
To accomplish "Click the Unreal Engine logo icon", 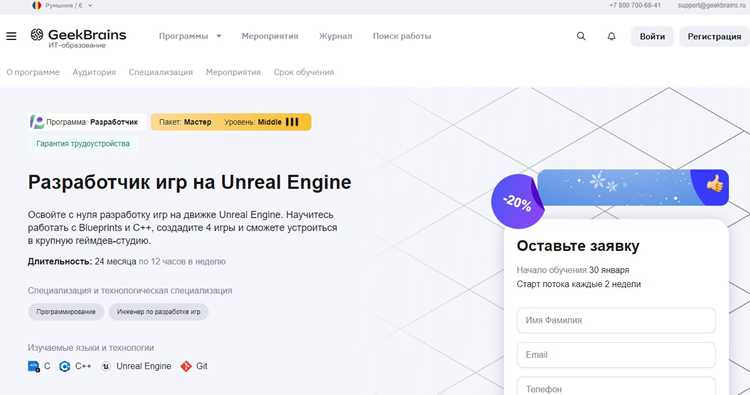I will click(106, 366).
